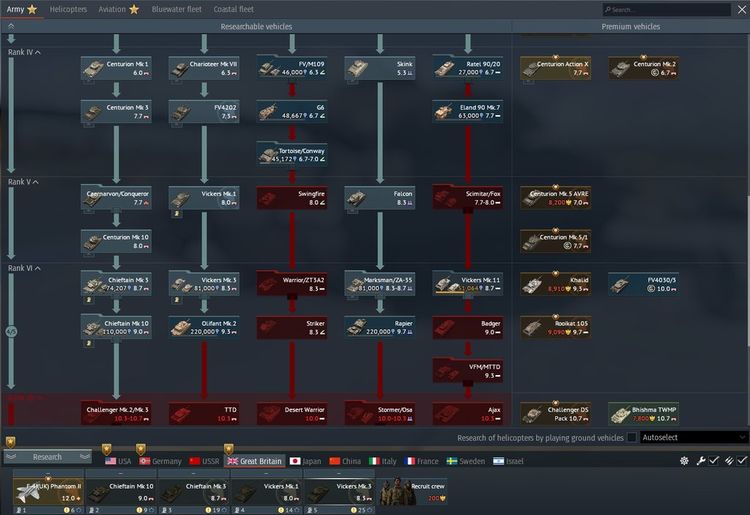Image resolution: width=750 pixels, height=515 pixels.
Task: Open the gear settings icon
Action: (685, 461)
